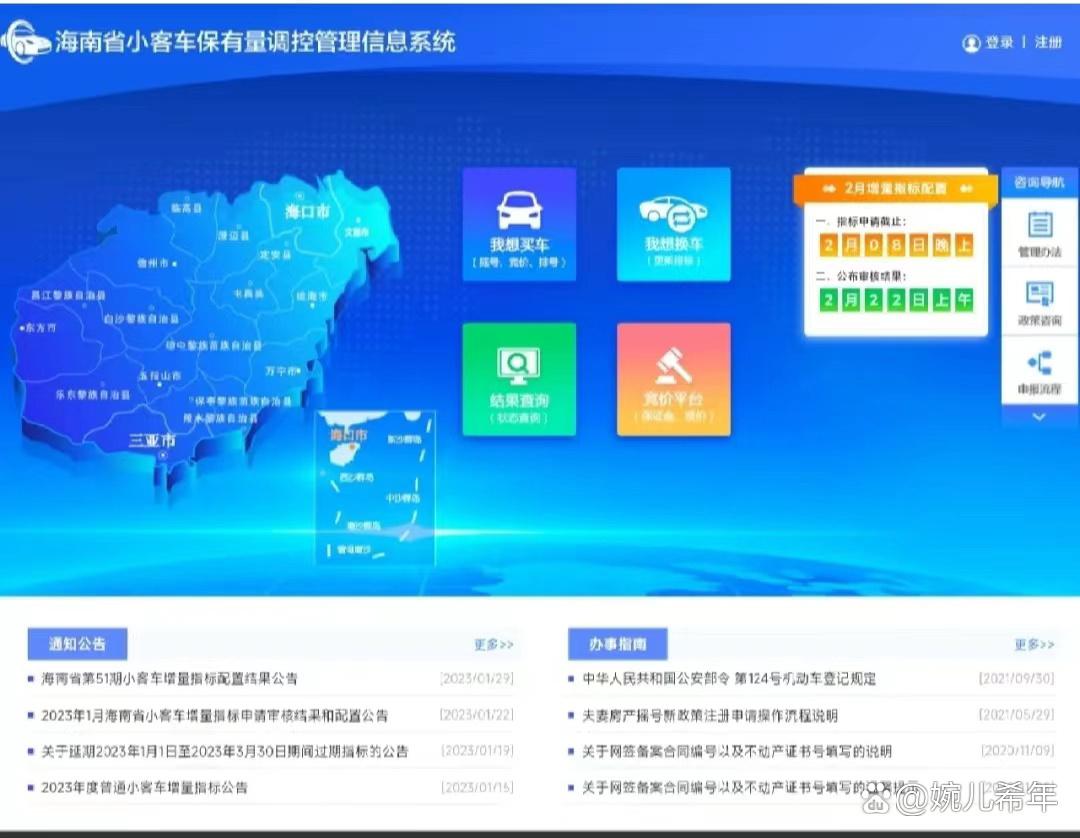Image resolution: width=1080 pixels, height=838 pixels.
Task: Expand the sidebar down chevron
Action: click(x=1039, y=417)
